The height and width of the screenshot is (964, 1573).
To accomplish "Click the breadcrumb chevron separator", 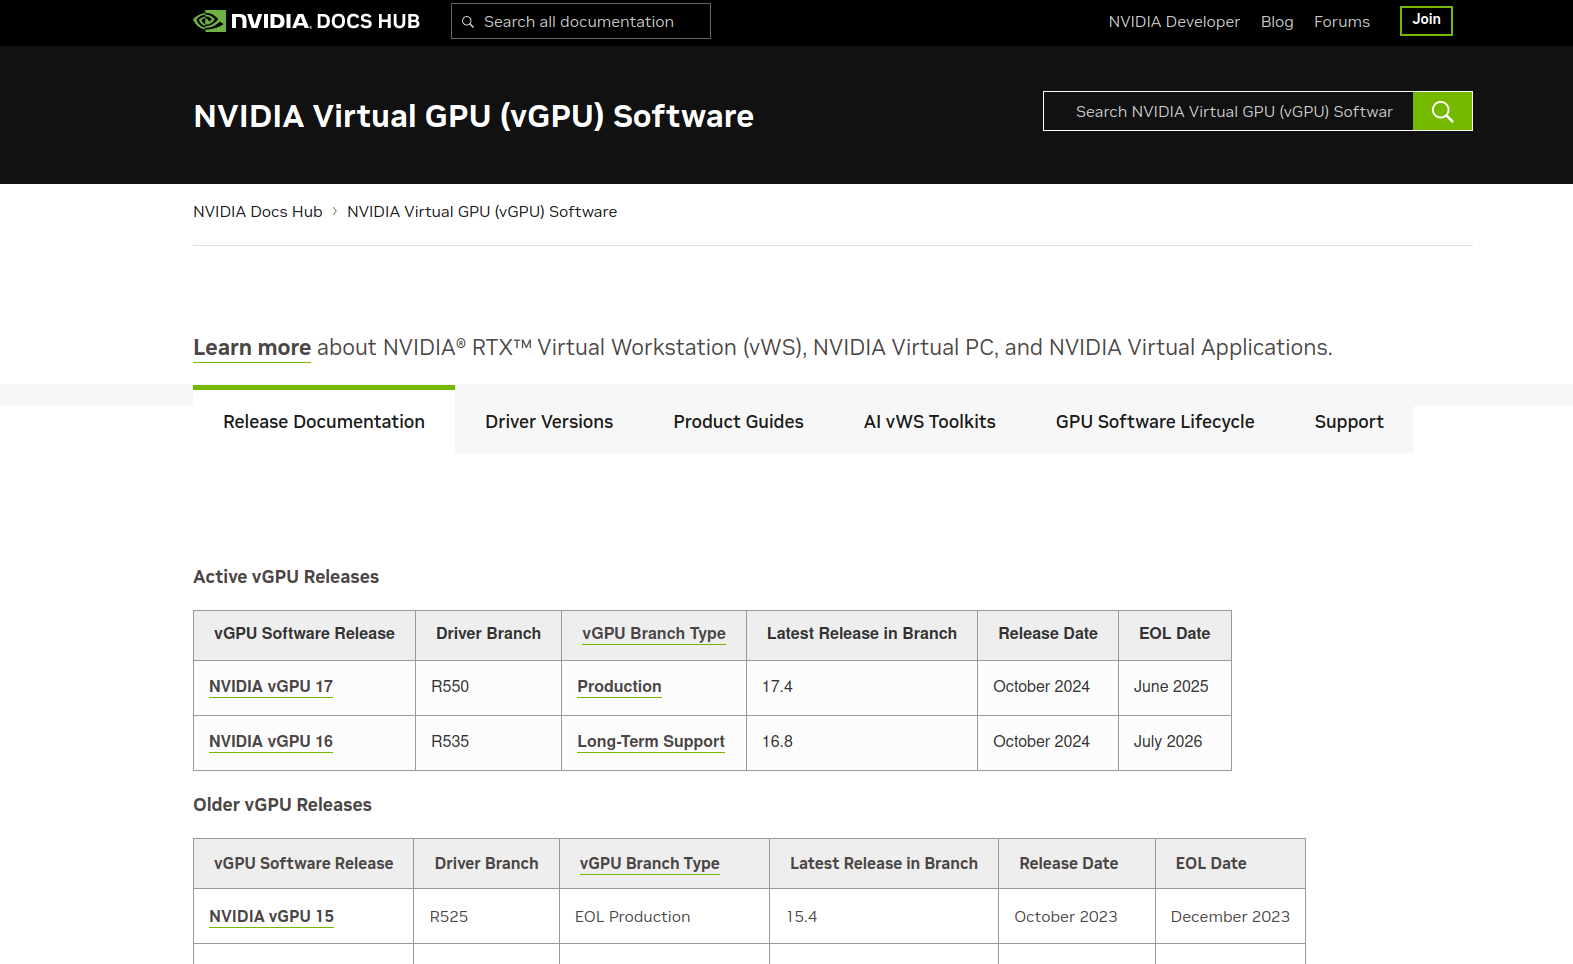I will pos(335,212).
